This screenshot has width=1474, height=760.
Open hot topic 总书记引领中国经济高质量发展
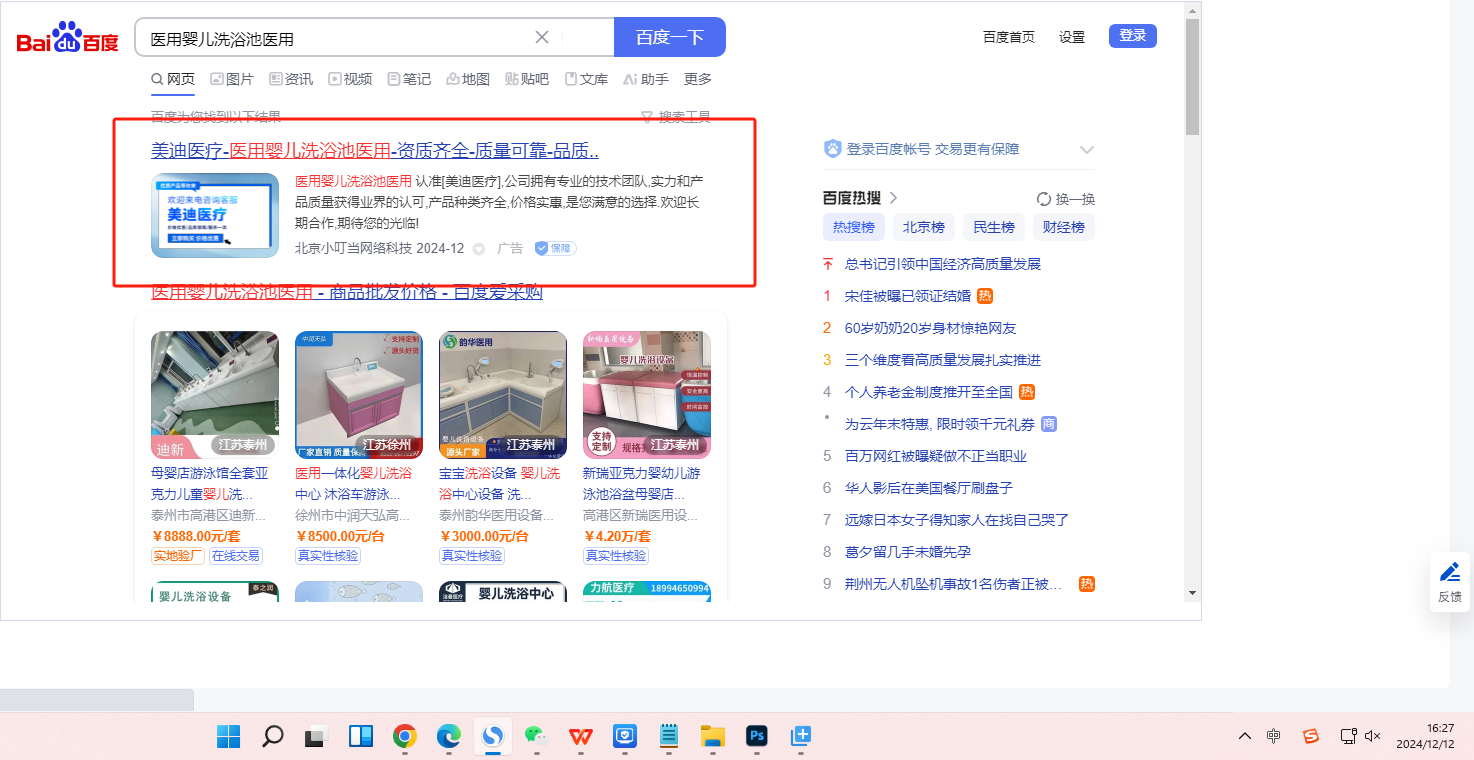943,264
